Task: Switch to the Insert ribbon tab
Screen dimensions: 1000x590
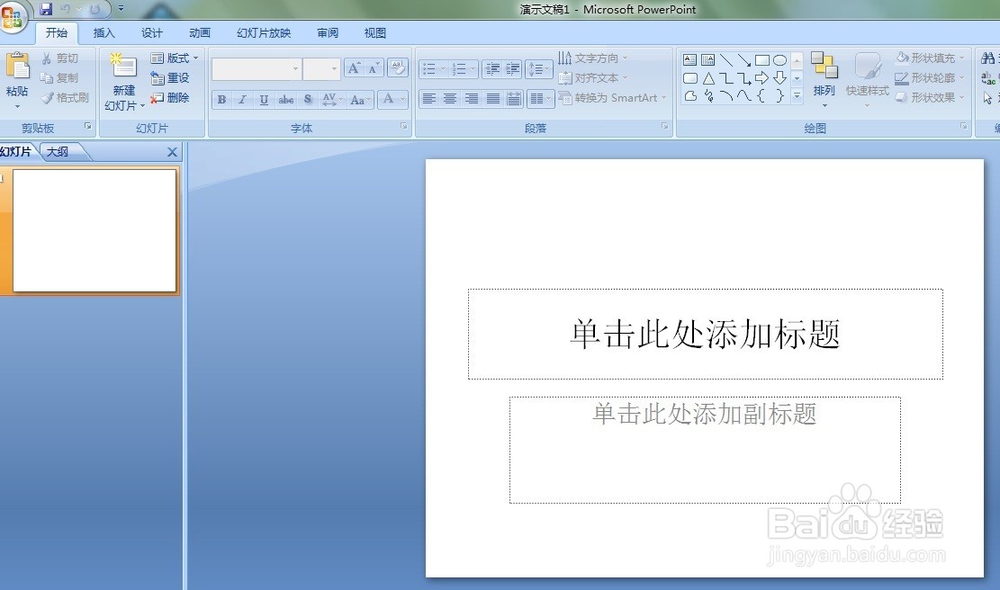Action: tap(104, 32)
